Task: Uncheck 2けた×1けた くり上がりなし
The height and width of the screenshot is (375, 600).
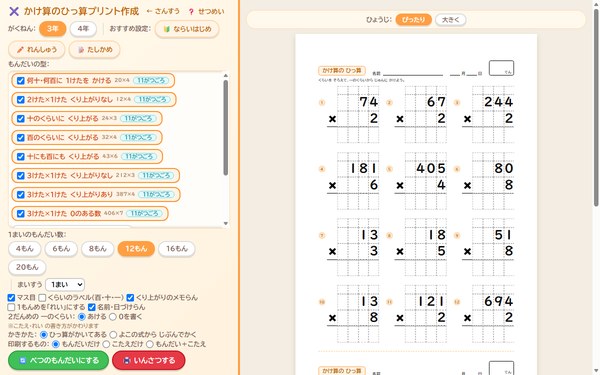Action: [21, 99]
